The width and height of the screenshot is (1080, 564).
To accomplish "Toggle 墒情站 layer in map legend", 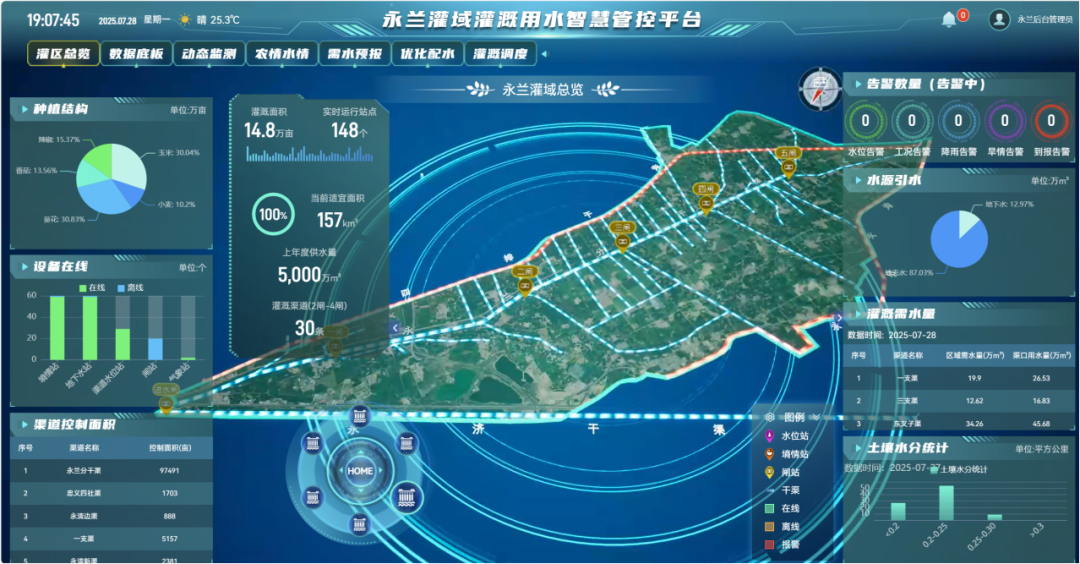I will 787,454.
